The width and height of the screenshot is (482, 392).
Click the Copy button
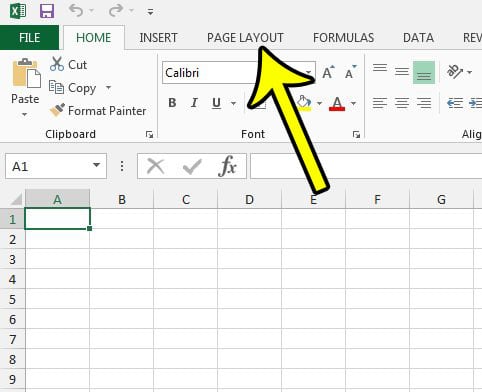pyautogui.click(x=73, y=88)
